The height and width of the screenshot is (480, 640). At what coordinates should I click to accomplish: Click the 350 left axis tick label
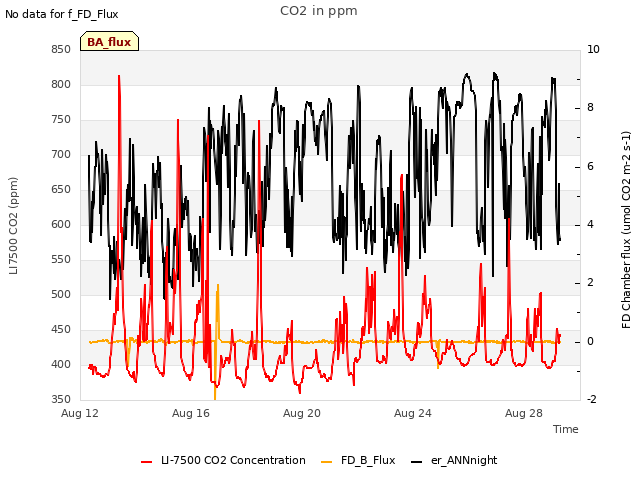click(61, 399)
